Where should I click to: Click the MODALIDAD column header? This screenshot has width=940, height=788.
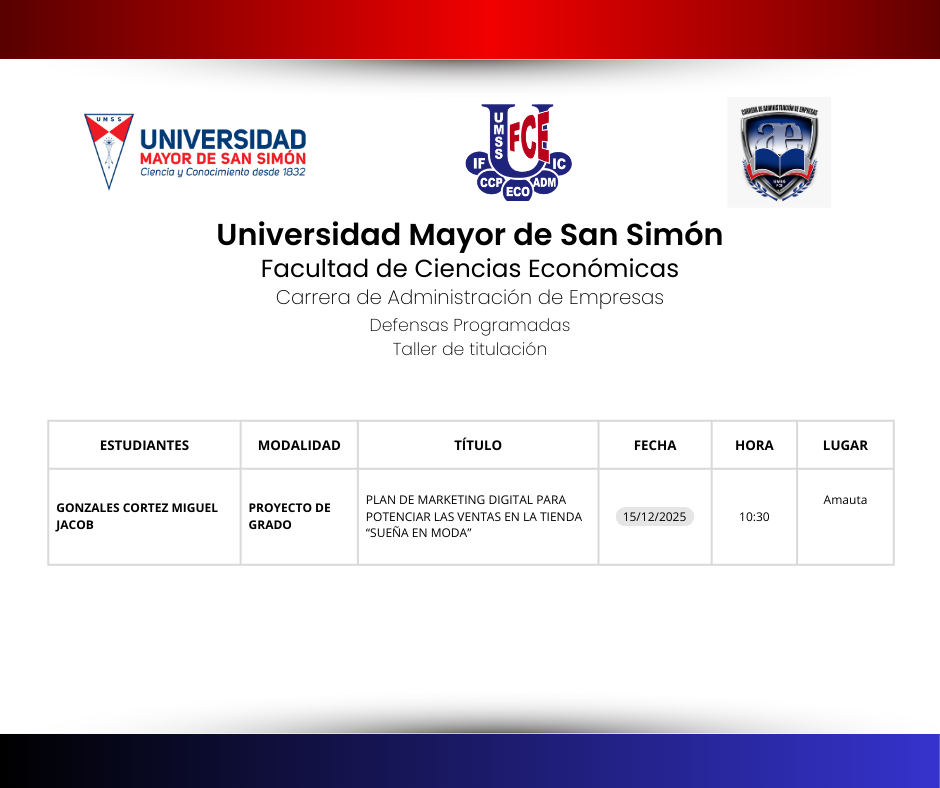[x=299, y=445]
